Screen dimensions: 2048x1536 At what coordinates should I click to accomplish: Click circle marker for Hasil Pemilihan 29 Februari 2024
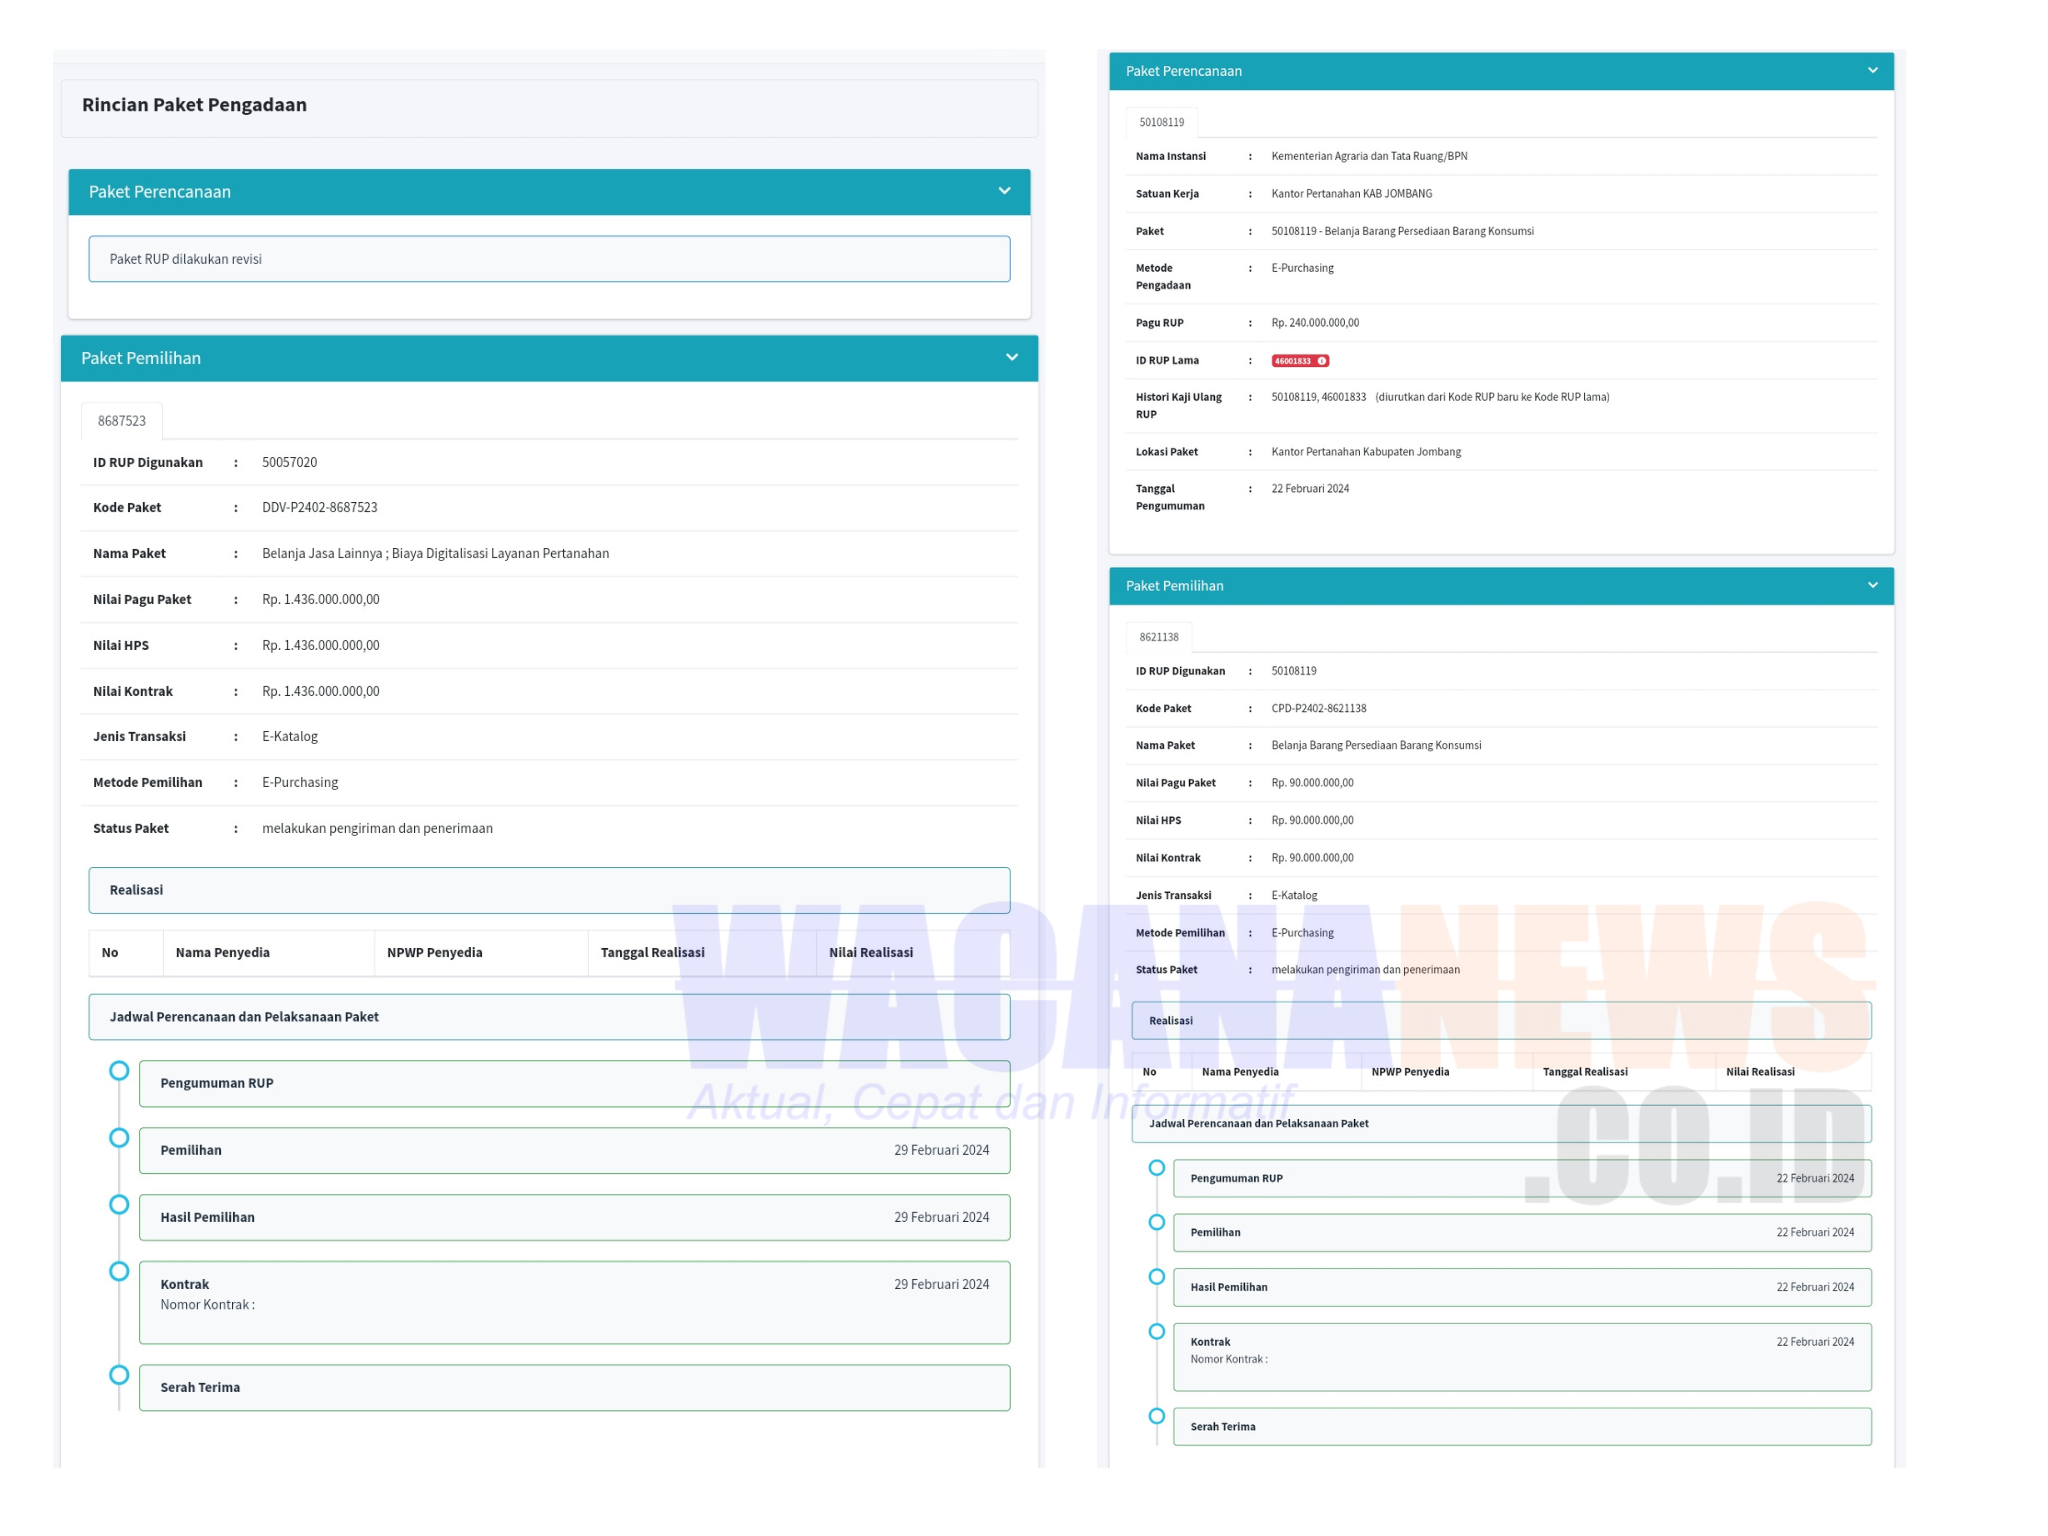[119, 1205]
